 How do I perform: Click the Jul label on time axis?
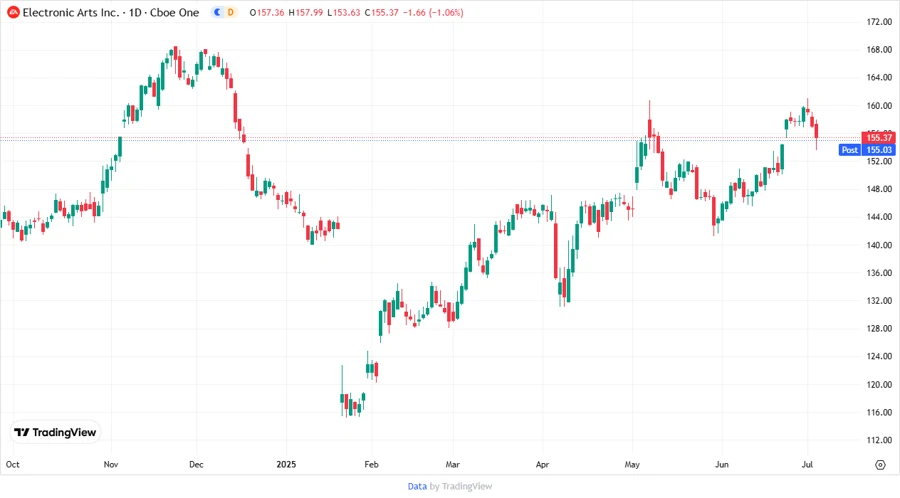pos(807,464)
